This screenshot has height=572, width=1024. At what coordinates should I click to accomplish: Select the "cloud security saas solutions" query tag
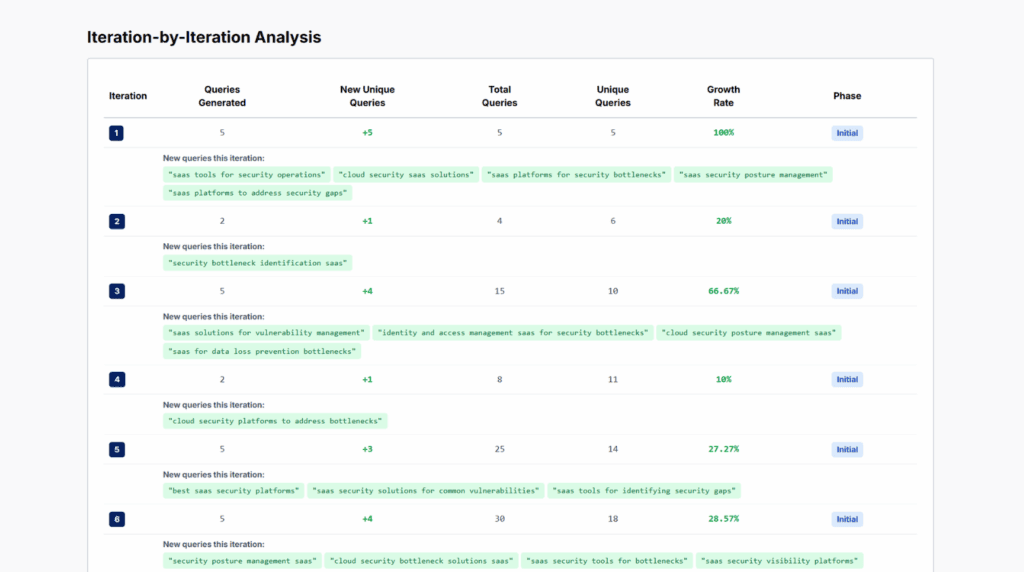point(406,175)
